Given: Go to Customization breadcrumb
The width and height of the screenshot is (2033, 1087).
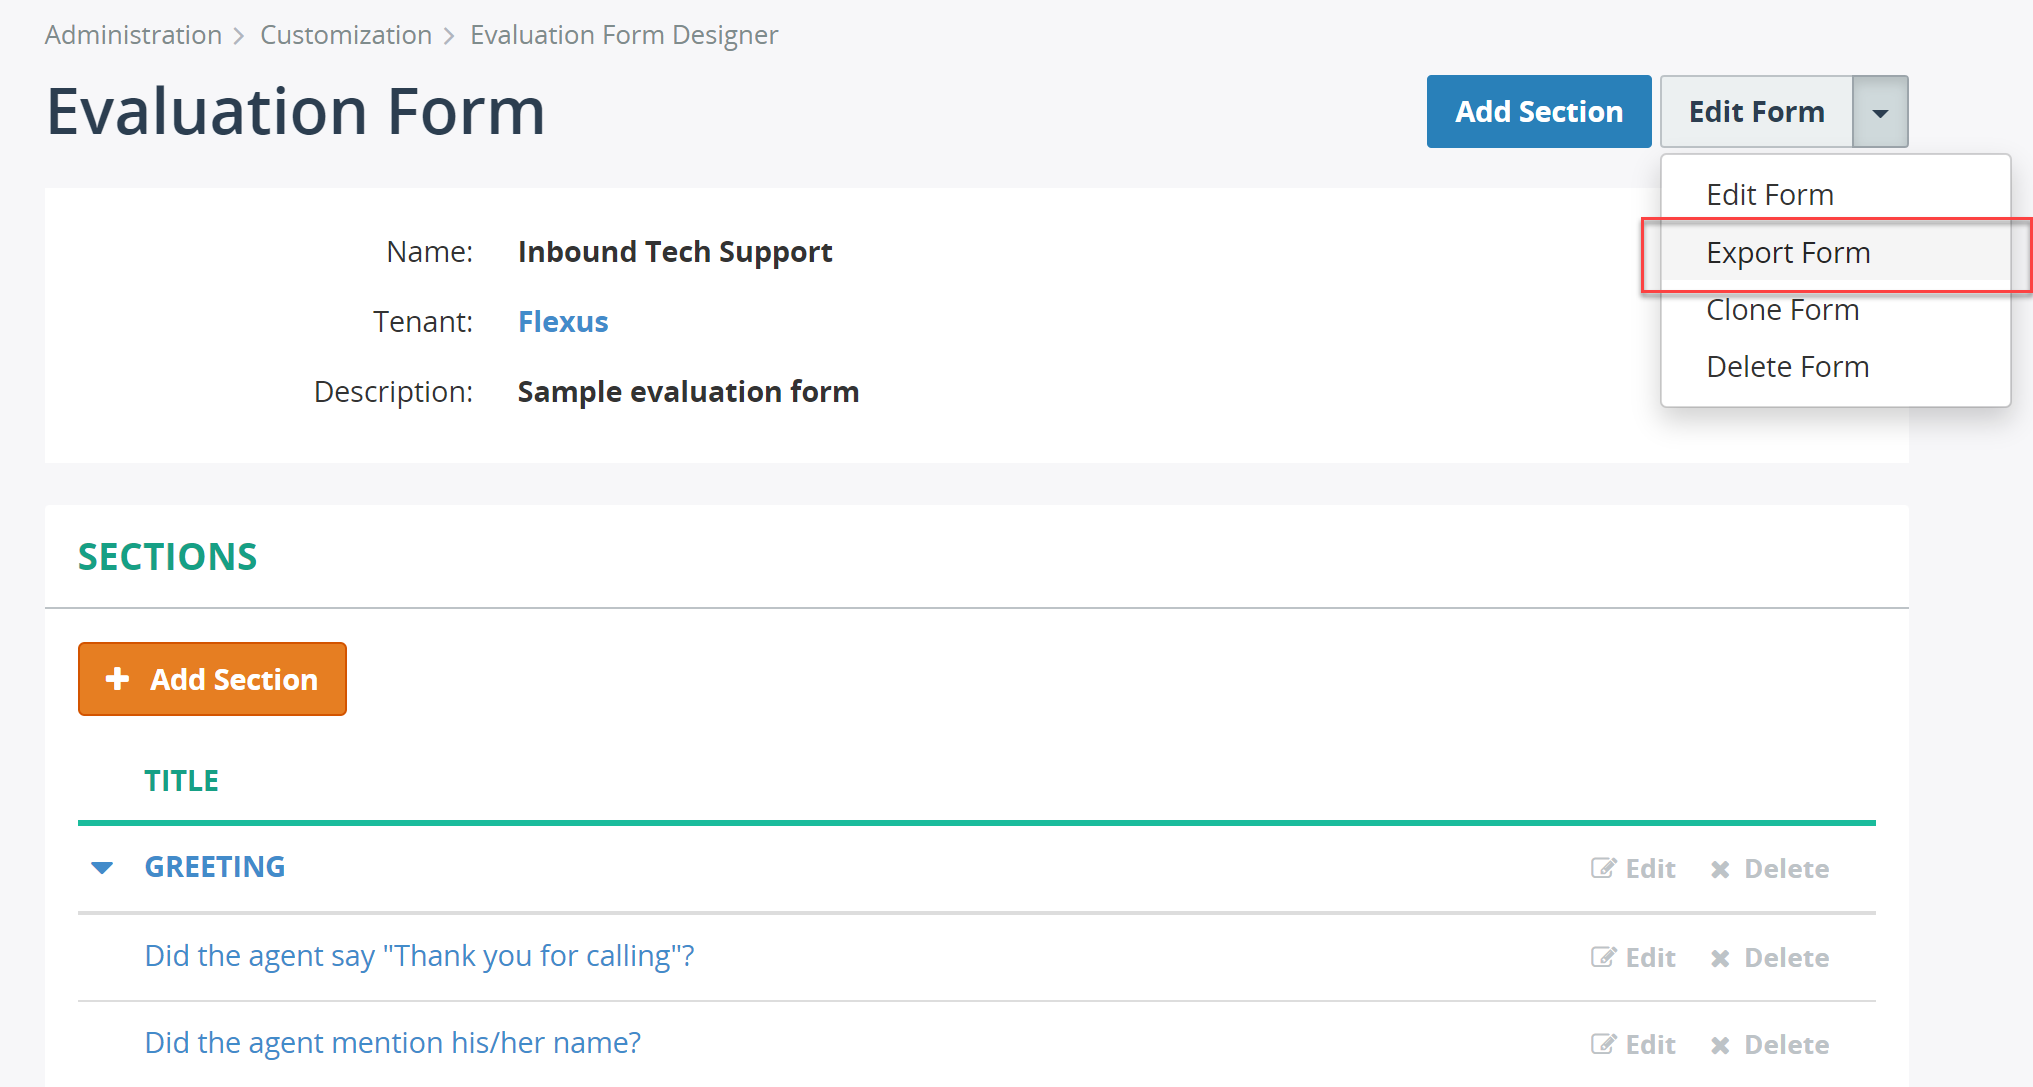Looking at the screenshot, I should tap(346, 35).
